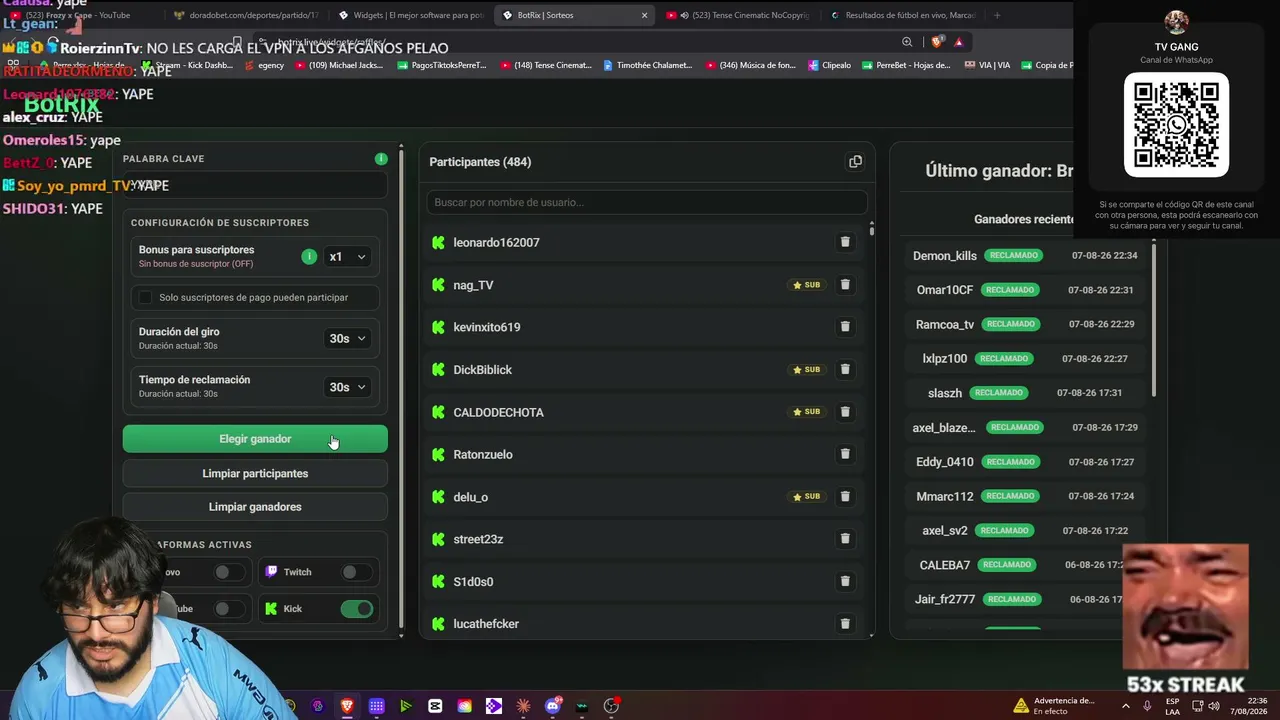Click the info icon beside Bonus para suscriptores
This screenshot has width=1280, height=720.
coord(309,257)
